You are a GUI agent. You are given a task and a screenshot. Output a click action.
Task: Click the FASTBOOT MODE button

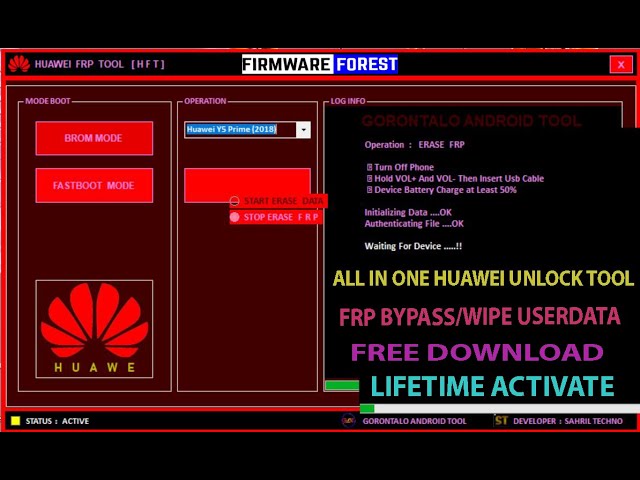[x=94, y=185]
